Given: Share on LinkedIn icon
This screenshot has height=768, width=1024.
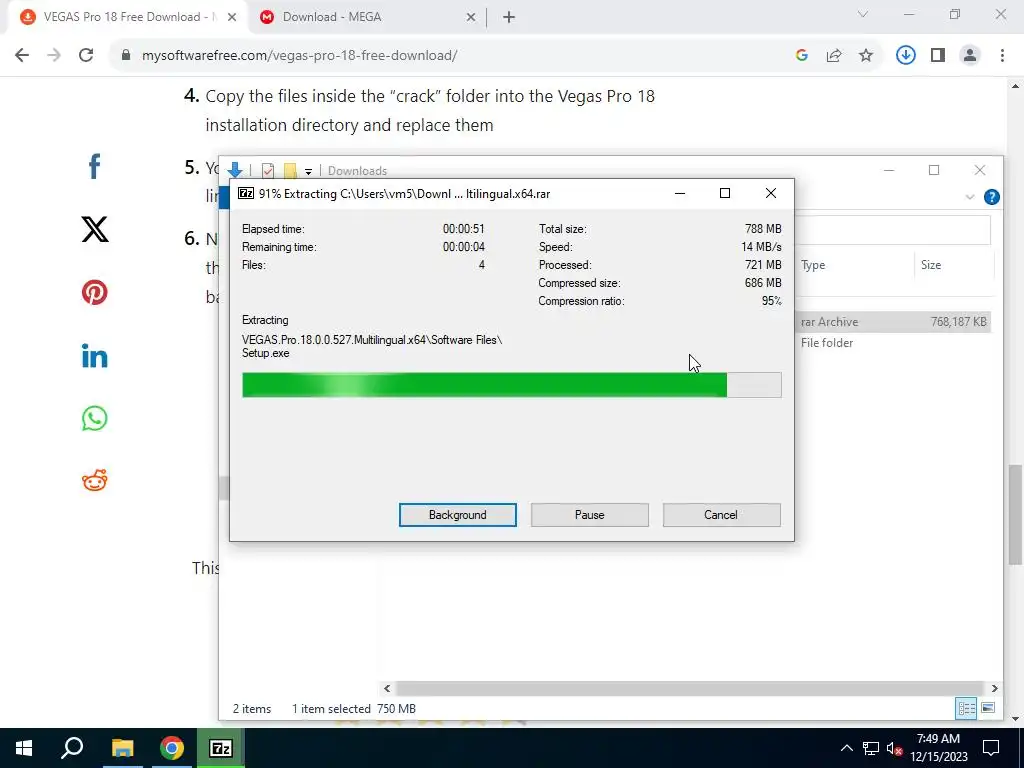Looking at the screenshot, I should click(x=95, y=355).
